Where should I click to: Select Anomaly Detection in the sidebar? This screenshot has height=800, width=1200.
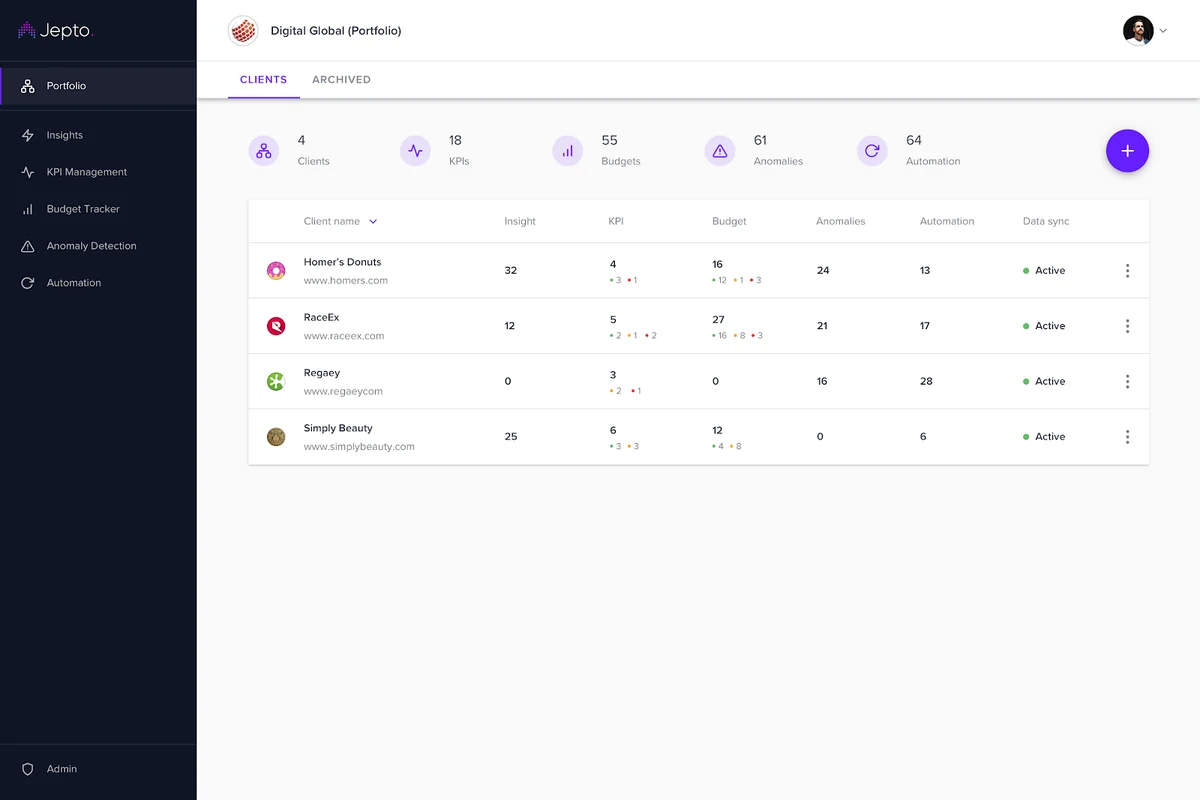point(84,245)
